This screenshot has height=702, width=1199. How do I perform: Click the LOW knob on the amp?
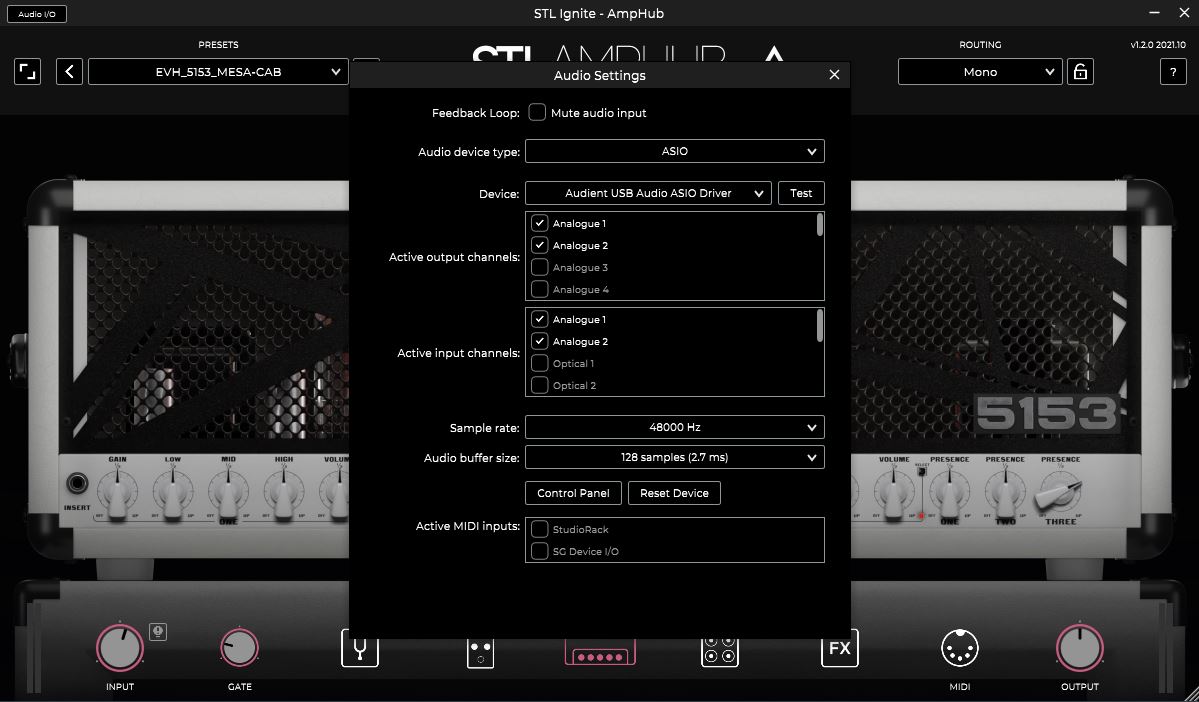coord(173,492)
